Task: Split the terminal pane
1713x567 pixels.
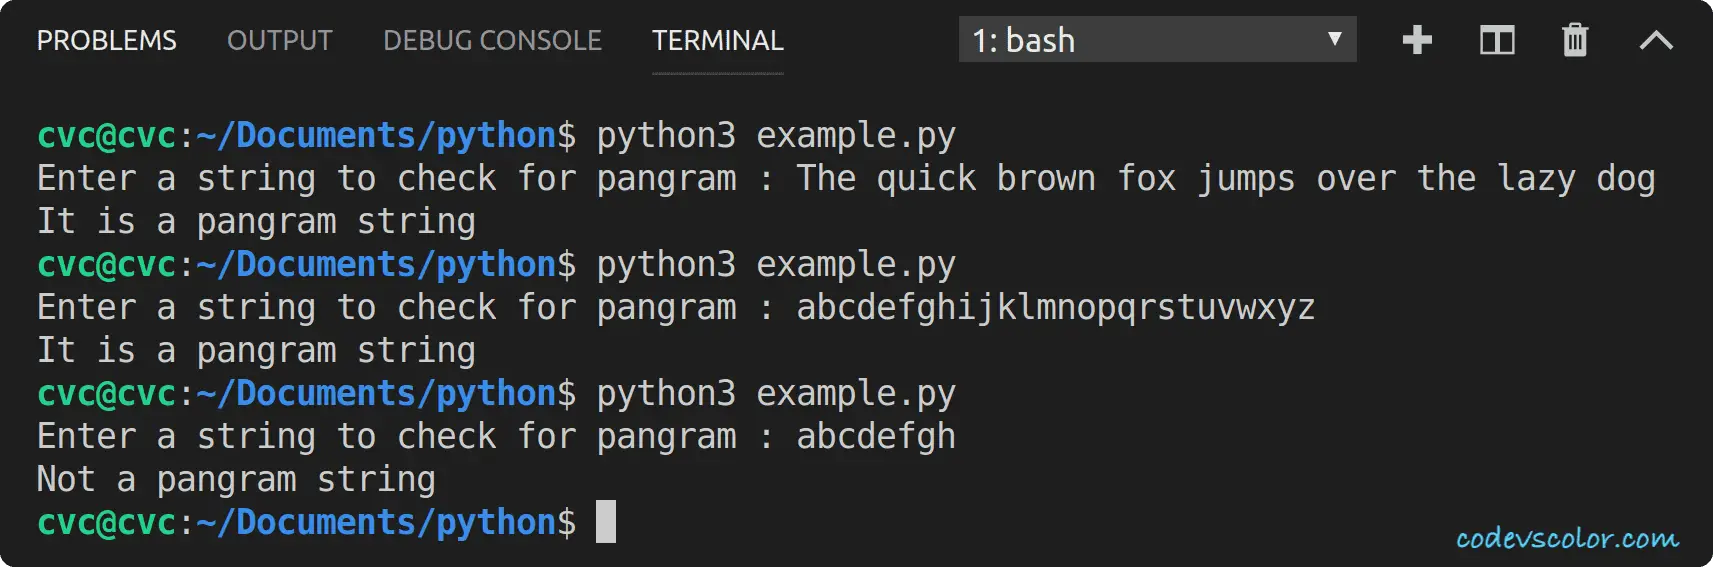Action: click(x=1497, y=40)
